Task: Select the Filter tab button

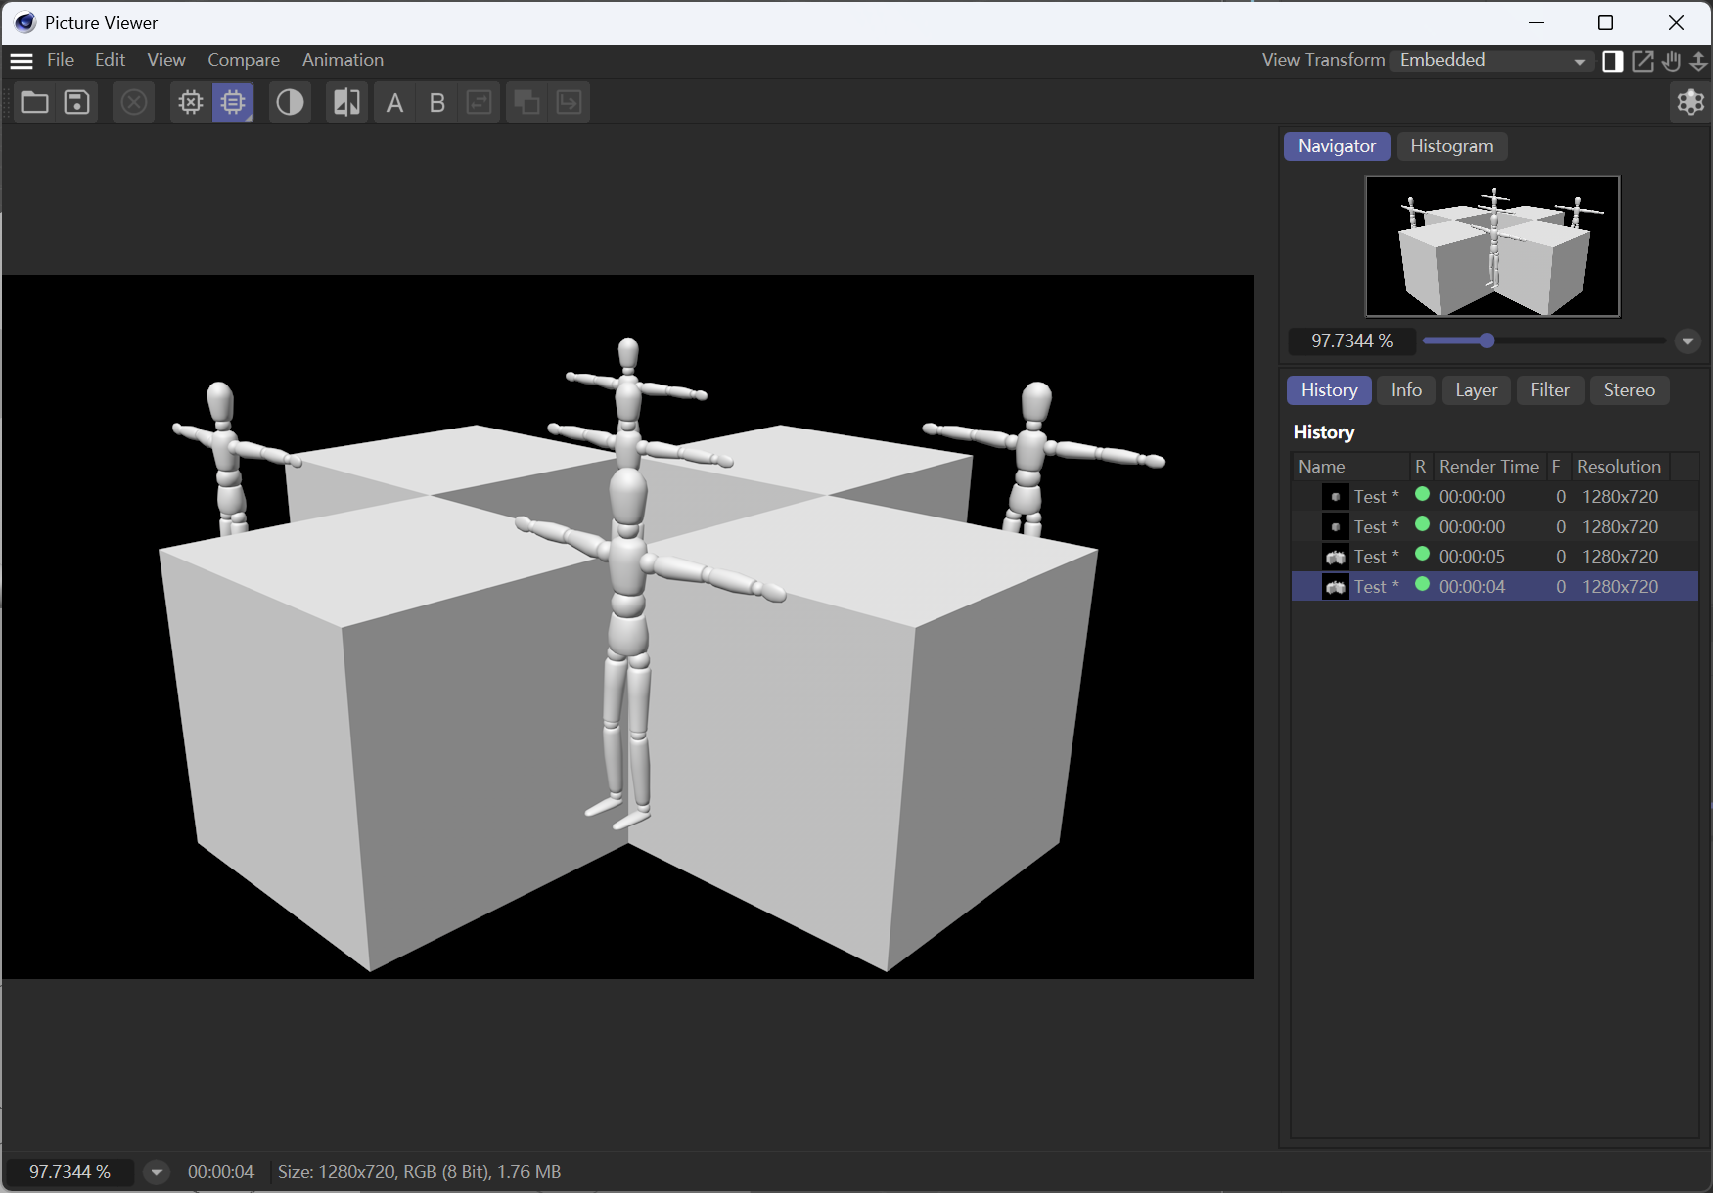Action: click(1550, 390)
